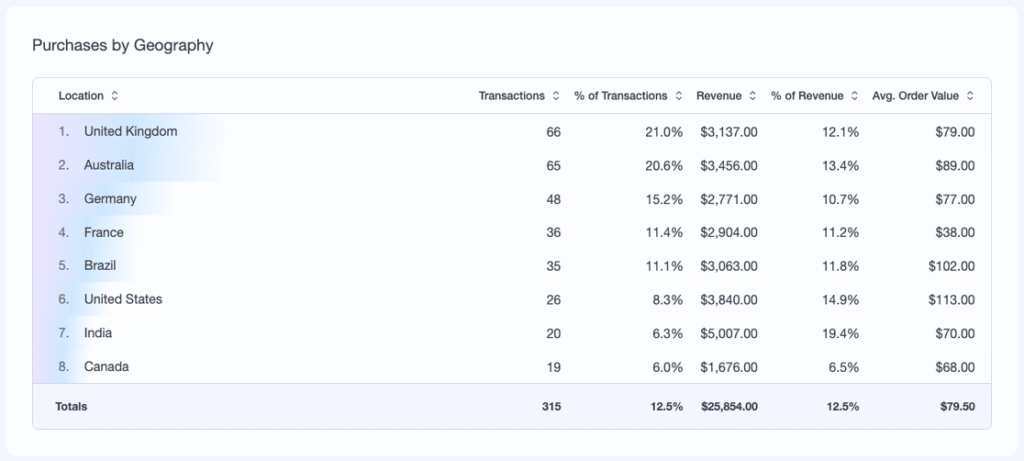Click United States transactions value 26
The width and height of the screenshot is (1024, 461).
(553, 300)
